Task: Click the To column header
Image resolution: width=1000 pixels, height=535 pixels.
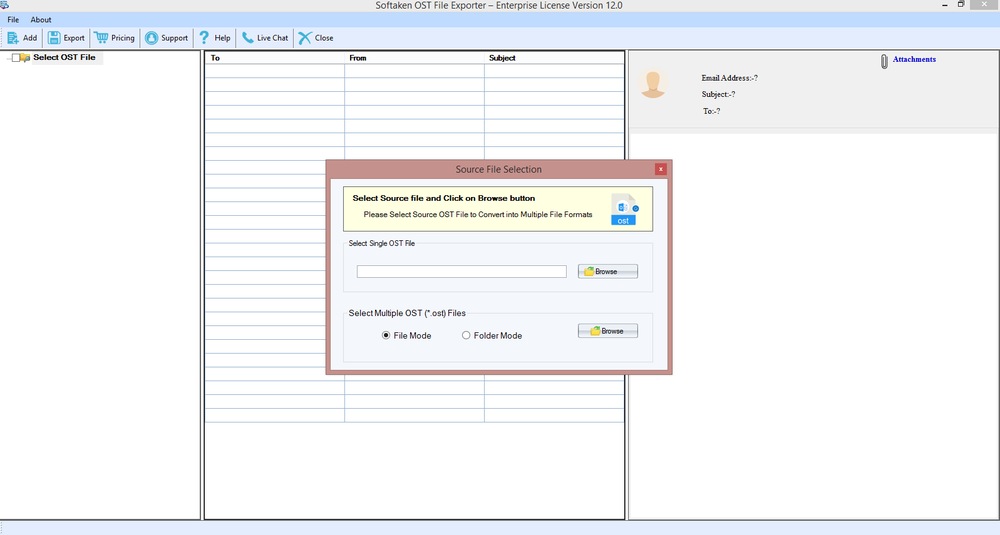Action: 275,58
